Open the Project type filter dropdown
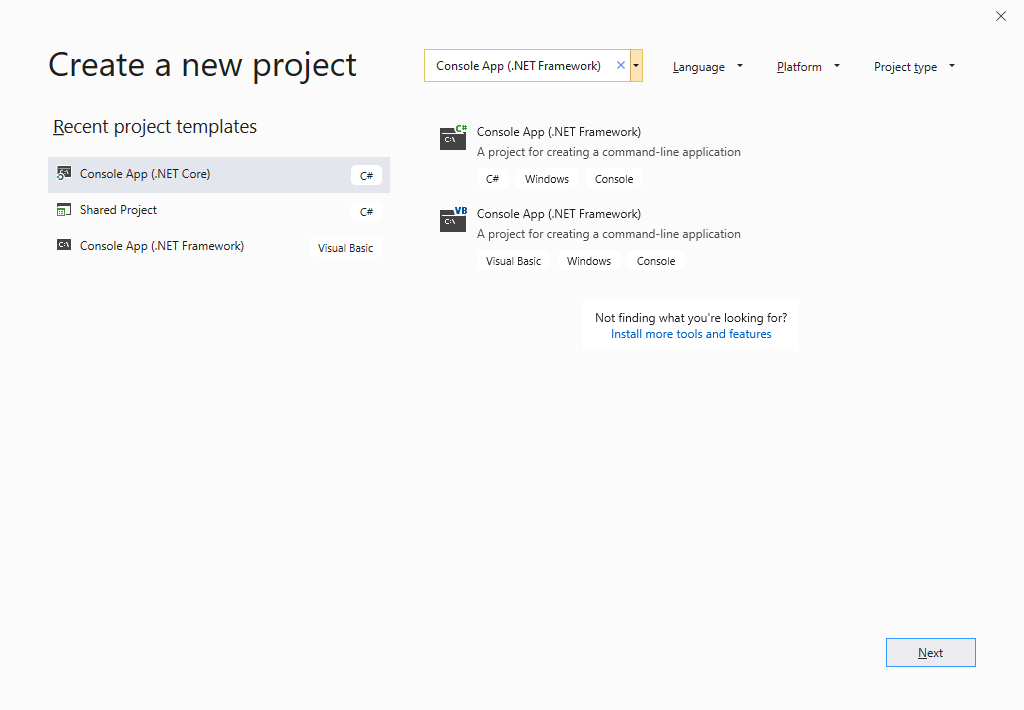Viewport: 1024px width, 710px height. (x=912, y=66)
